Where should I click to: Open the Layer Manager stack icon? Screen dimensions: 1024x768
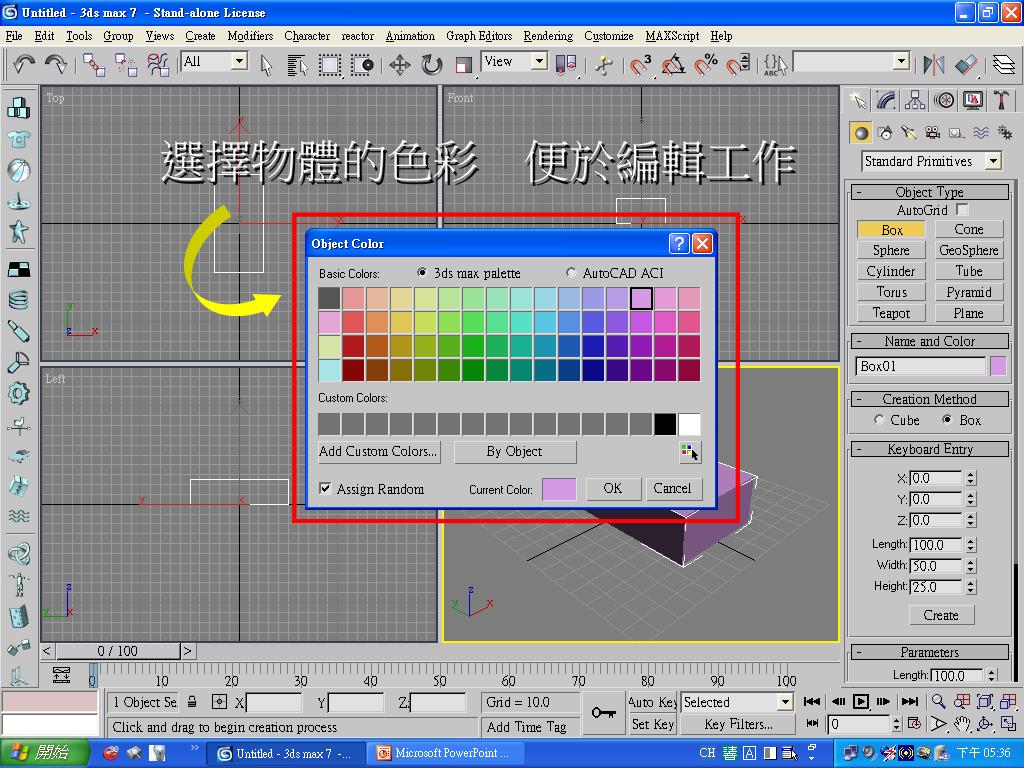tap(1003, 65)
